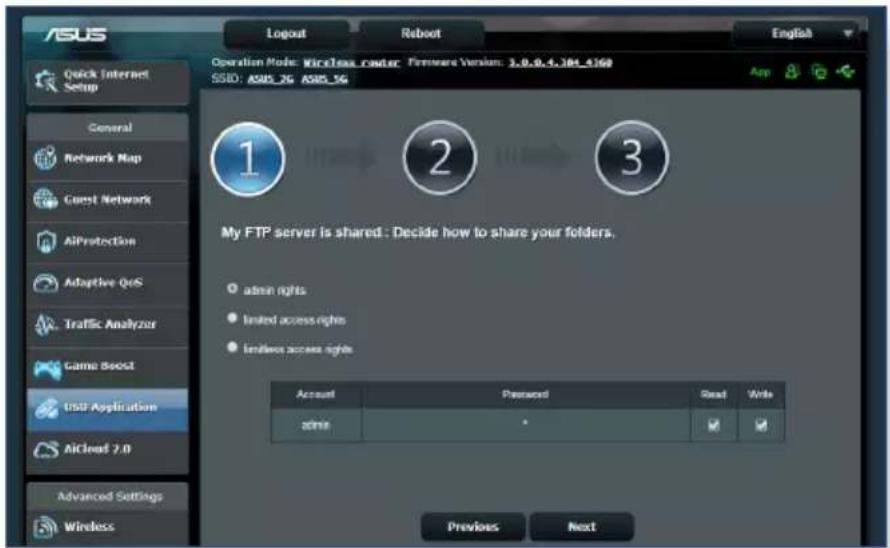This screenshot has width=890, height=548.
Task: Open Game Boost menu item
Action: coord(108,366)
